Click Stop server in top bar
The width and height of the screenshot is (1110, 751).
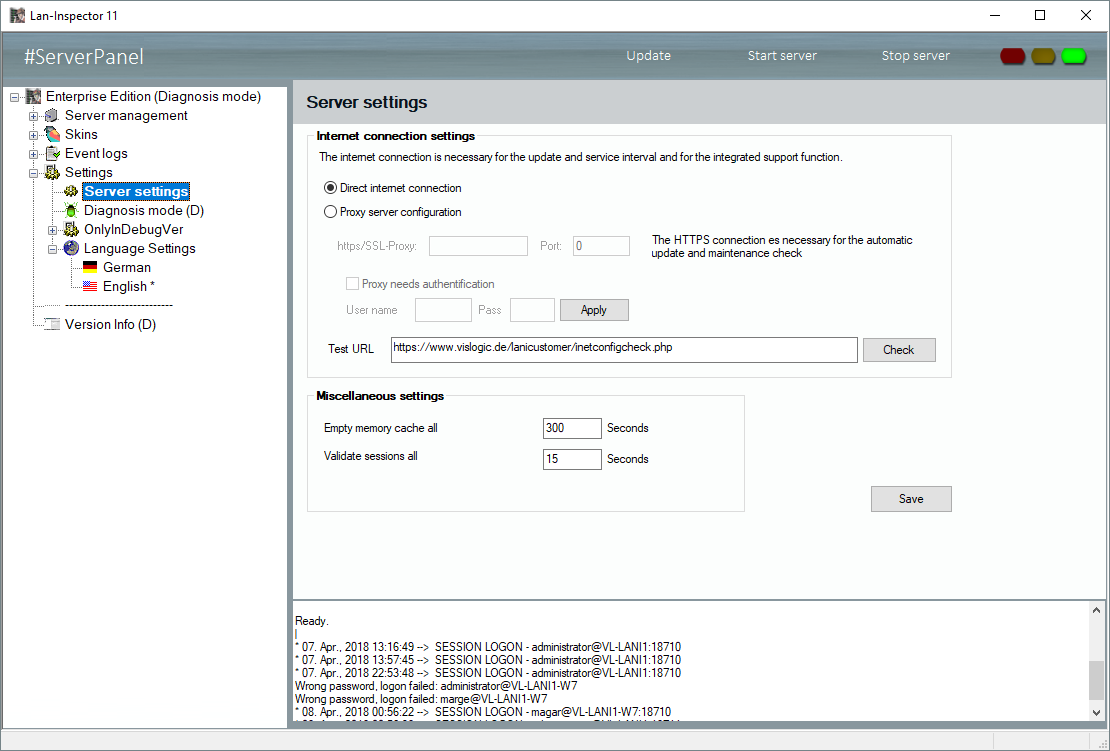pyautogui.click(x=915, y=56)
